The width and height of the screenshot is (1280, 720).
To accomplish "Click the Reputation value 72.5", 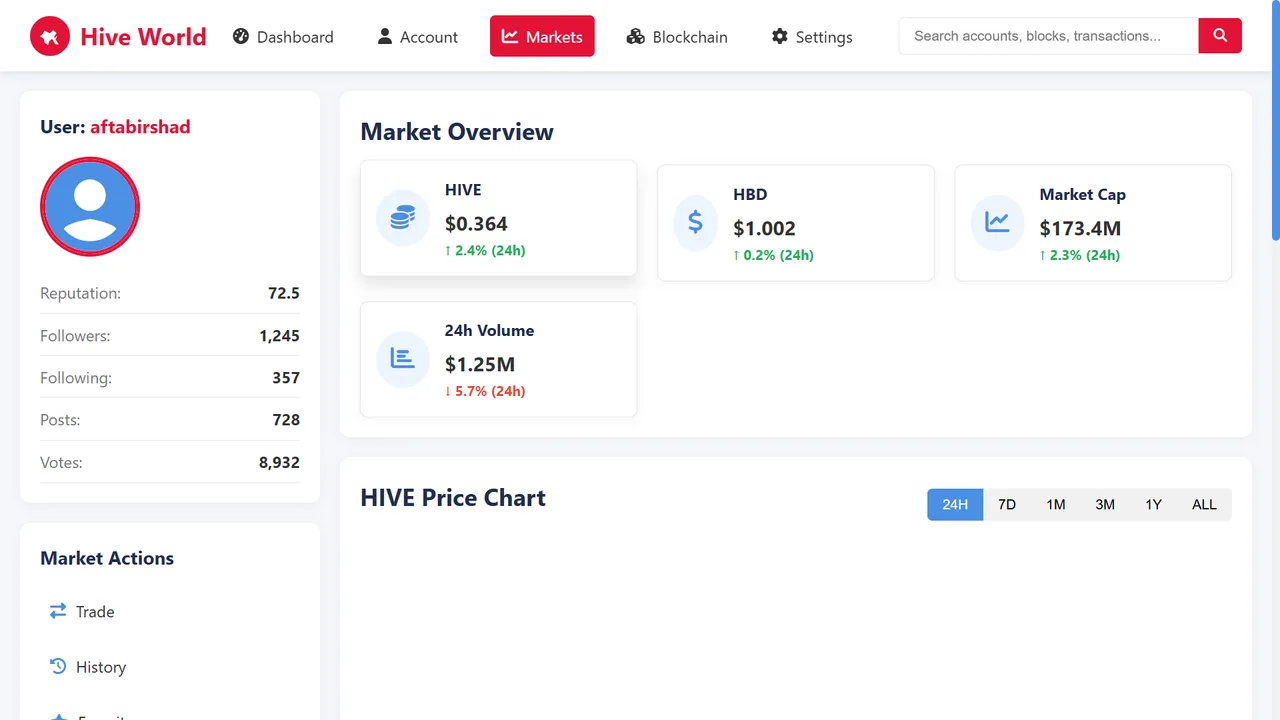I will pyautogui.click(x=284, y=293).
